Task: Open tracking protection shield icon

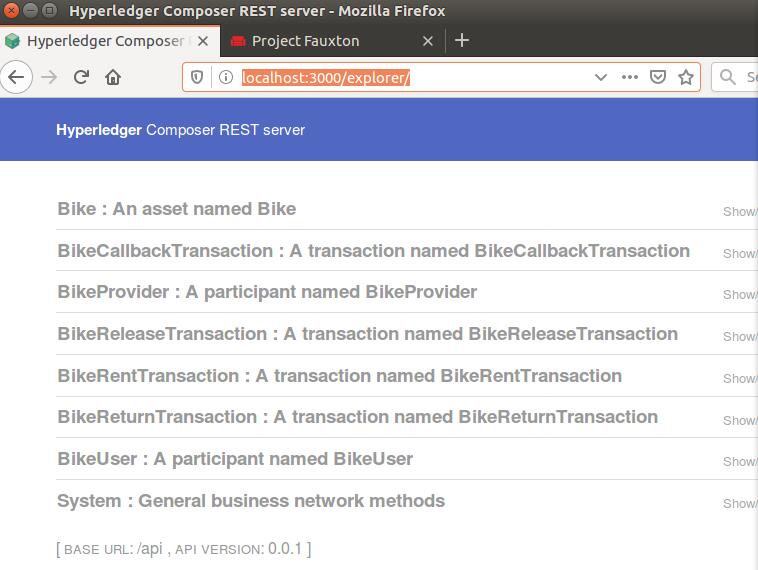Action: 197,77
